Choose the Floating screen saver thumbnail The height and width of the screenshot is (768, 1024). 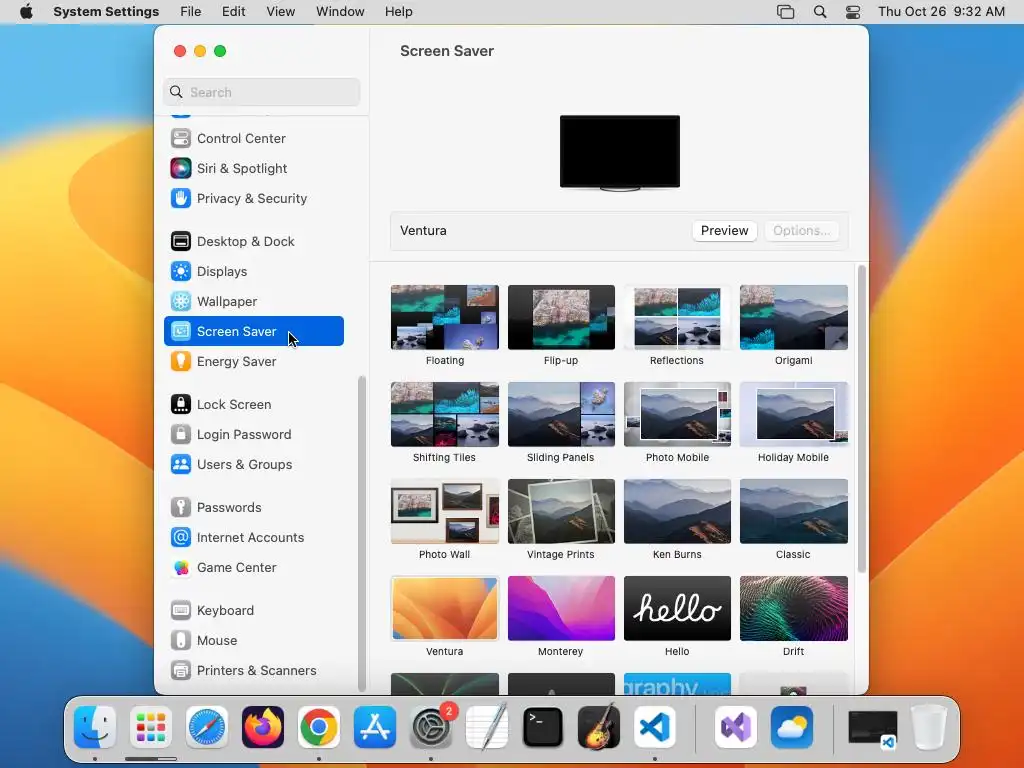(445, 317)
